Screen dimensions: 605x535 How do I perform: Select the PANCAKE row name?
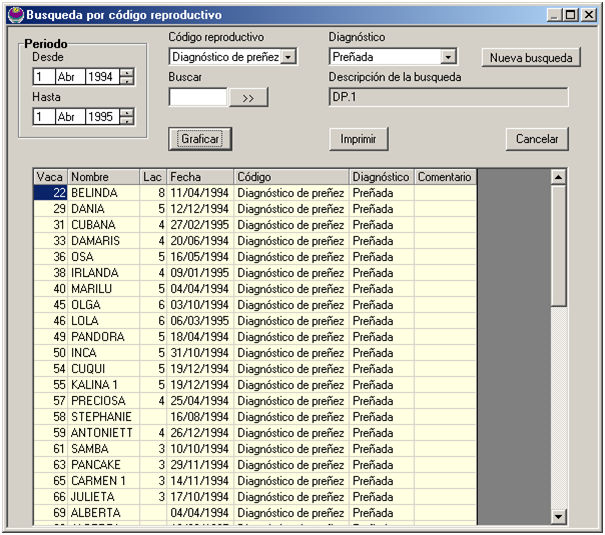[103, 465]
